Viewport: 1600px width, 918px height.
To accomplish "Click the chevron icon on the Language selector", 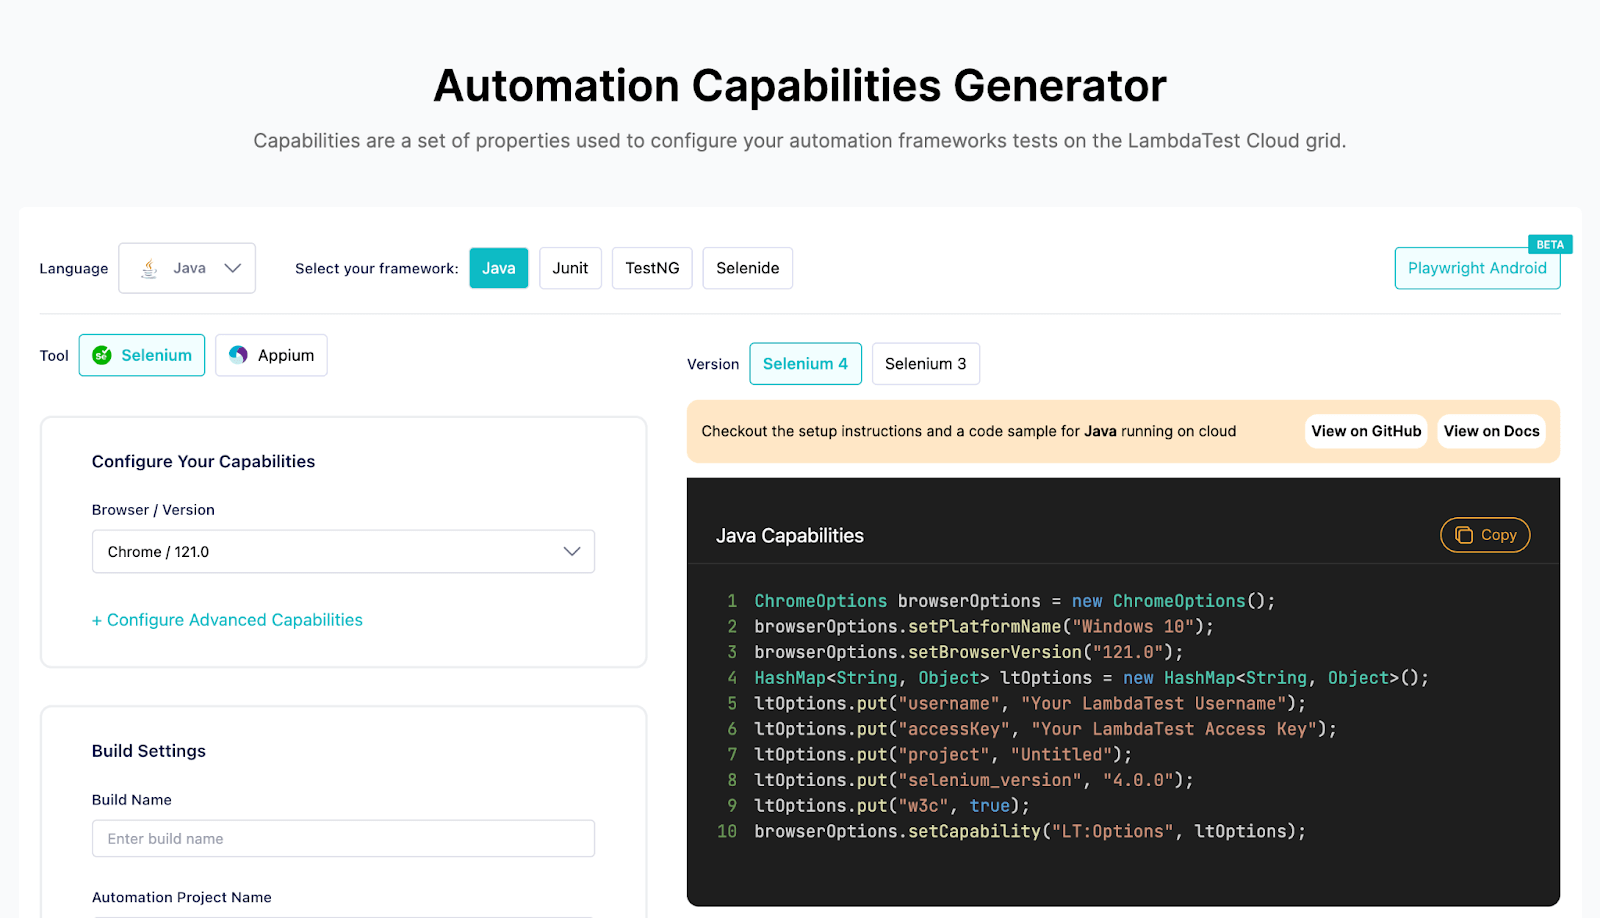I will [x=232, y=268].
